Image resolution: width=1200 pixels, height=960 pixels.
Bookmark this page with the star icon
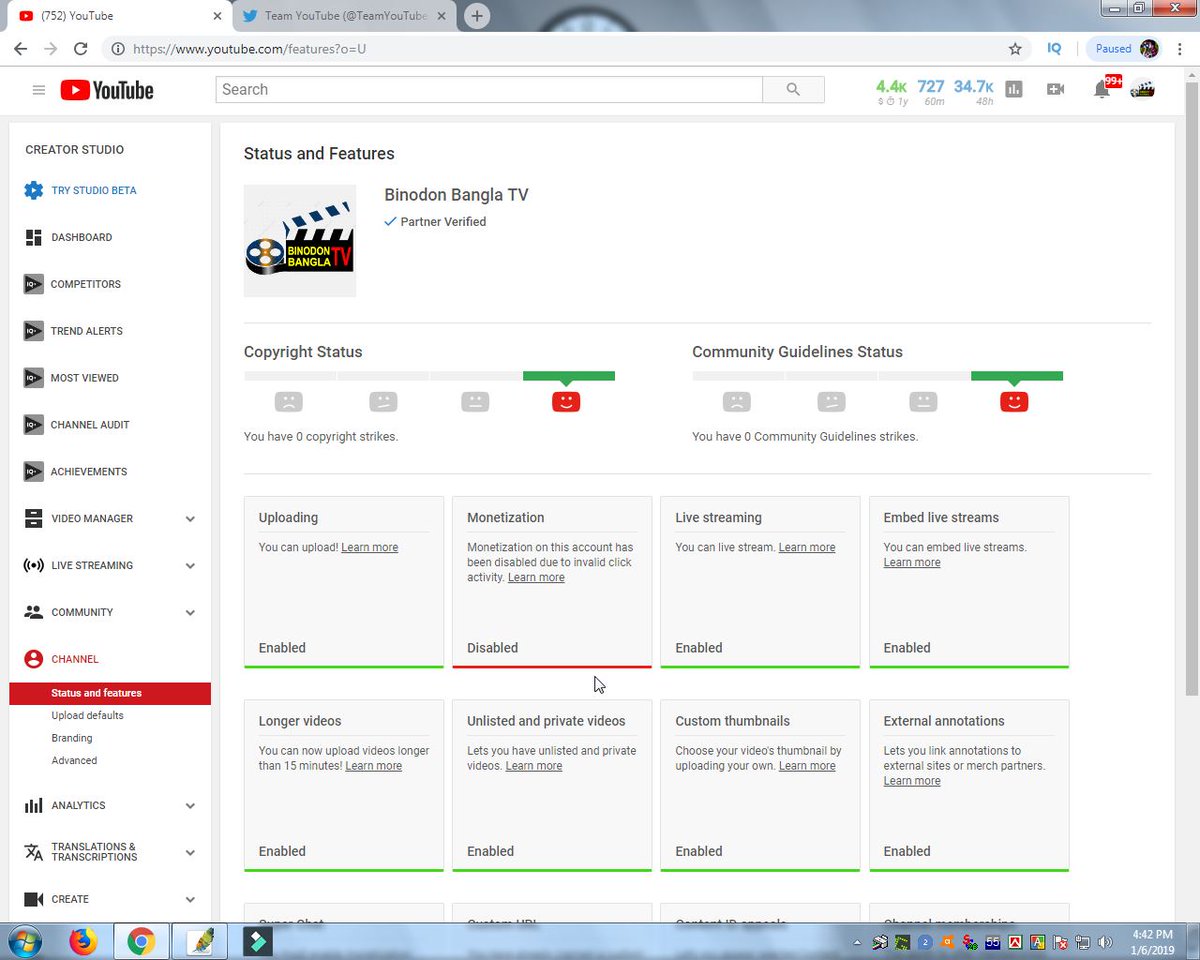point(1015,48)
